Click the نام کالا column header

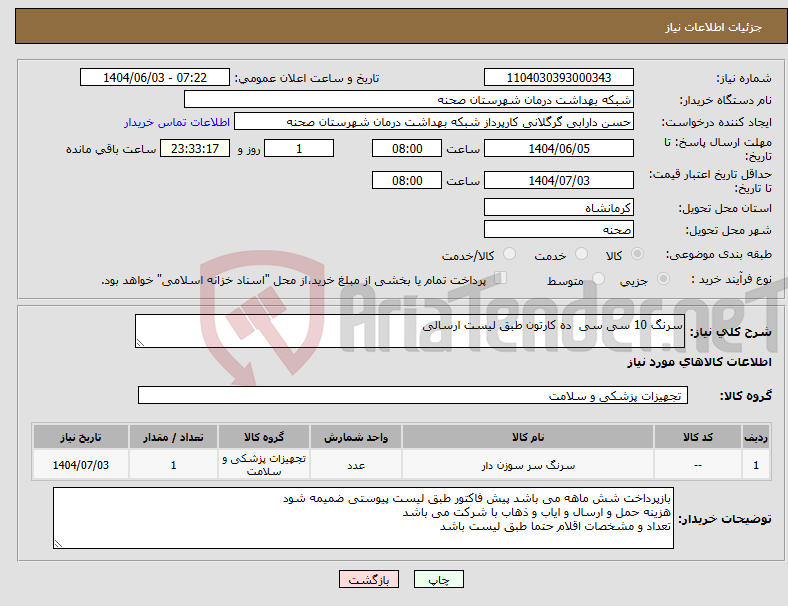528,437
